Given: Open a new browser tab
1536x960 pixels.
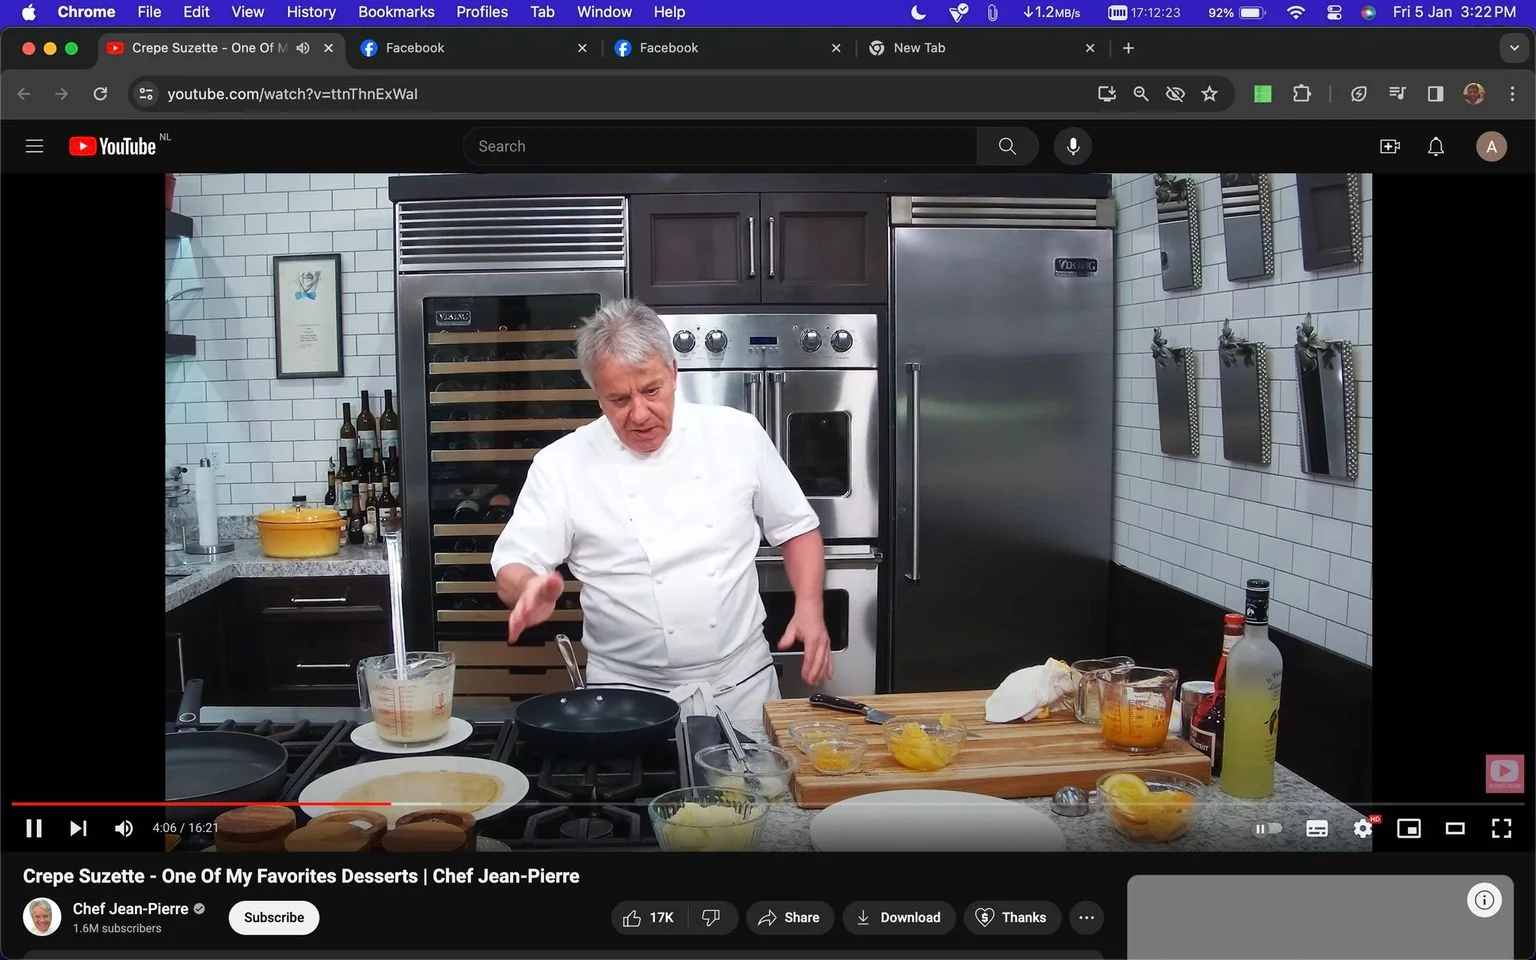Looking at the screenshot, I should click(1128, 48).
